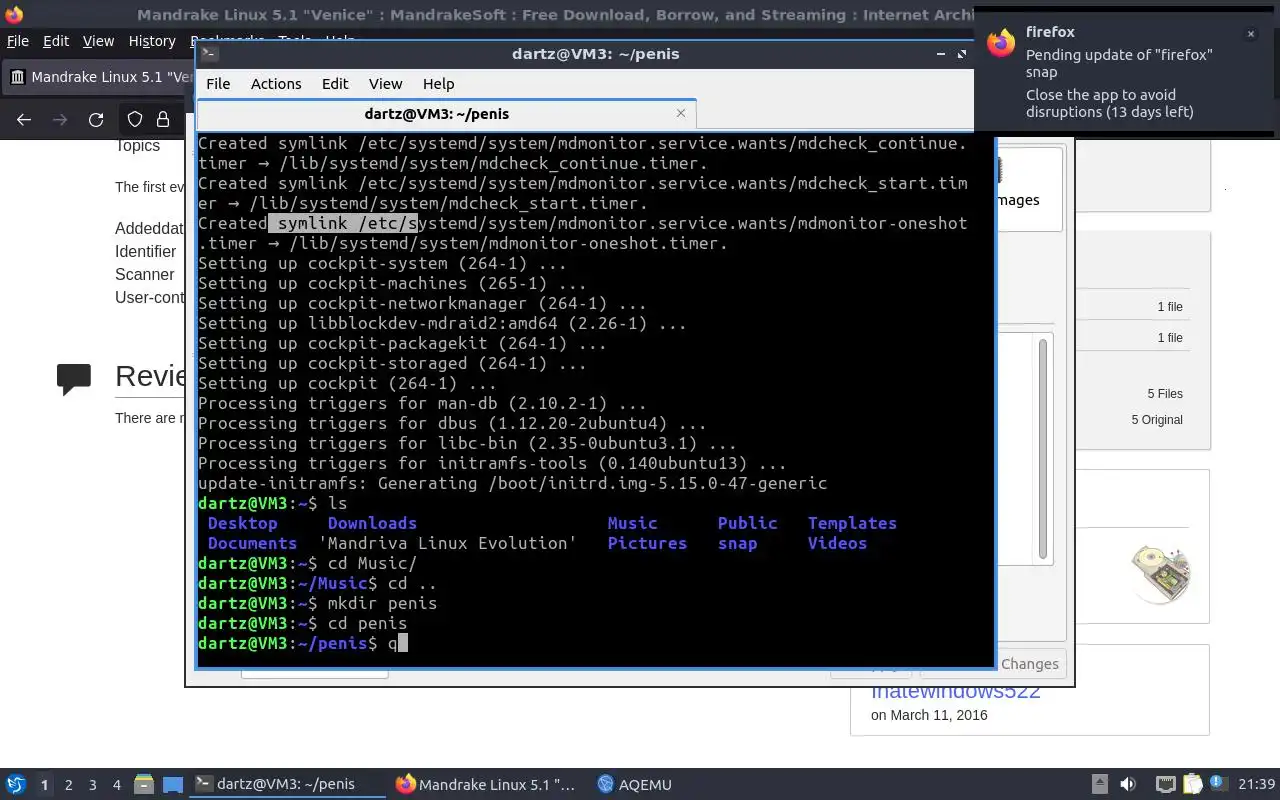Switch to workspace 2

(x=69, y=785)
